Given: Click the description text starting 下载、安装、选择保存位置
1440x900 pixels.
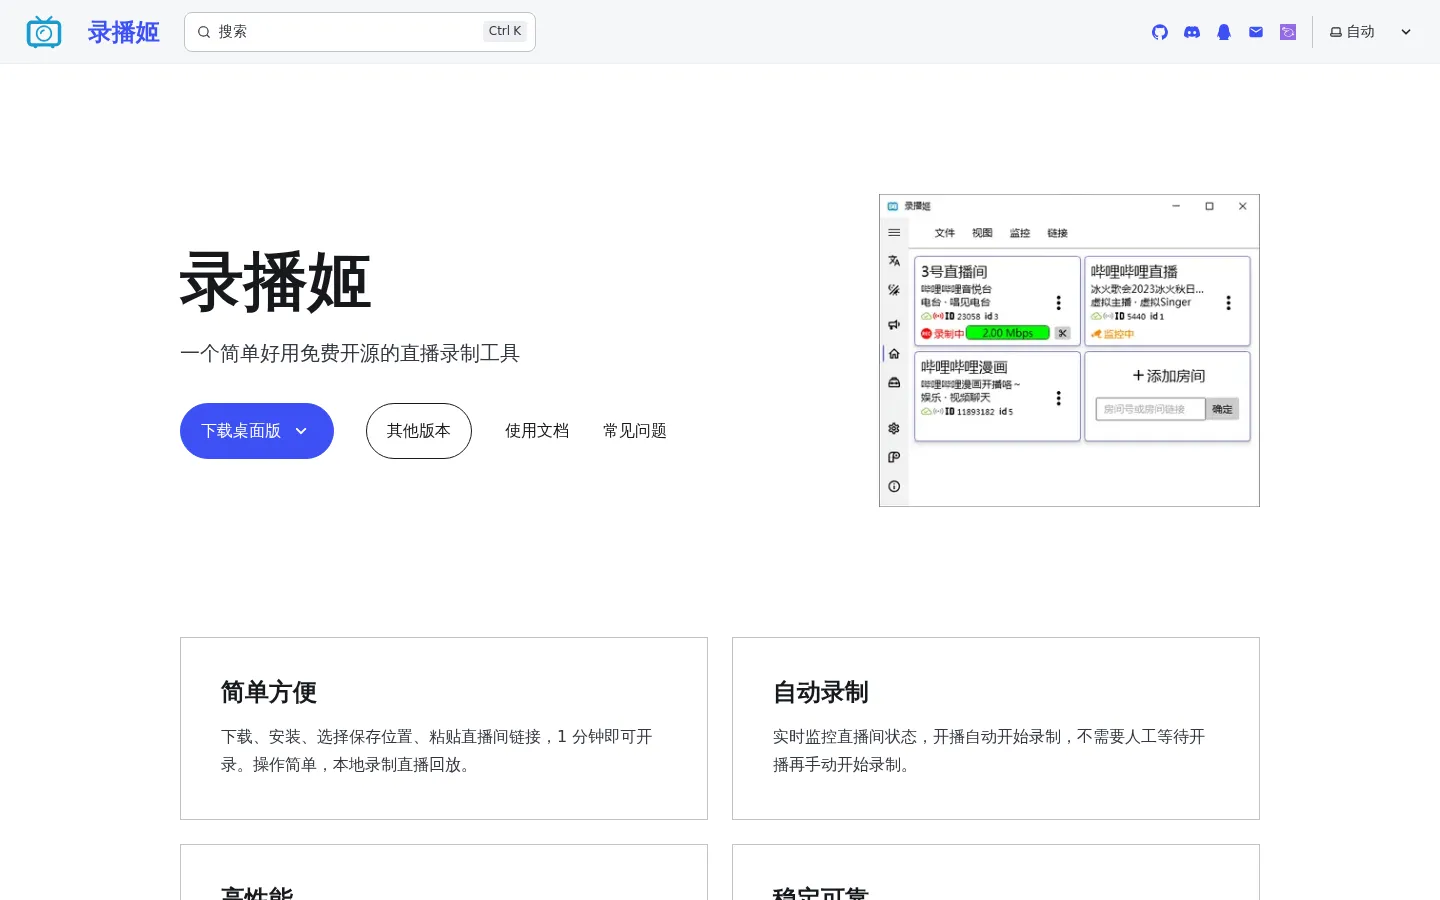Looking at the screenshot, I should tap(437, 750).
